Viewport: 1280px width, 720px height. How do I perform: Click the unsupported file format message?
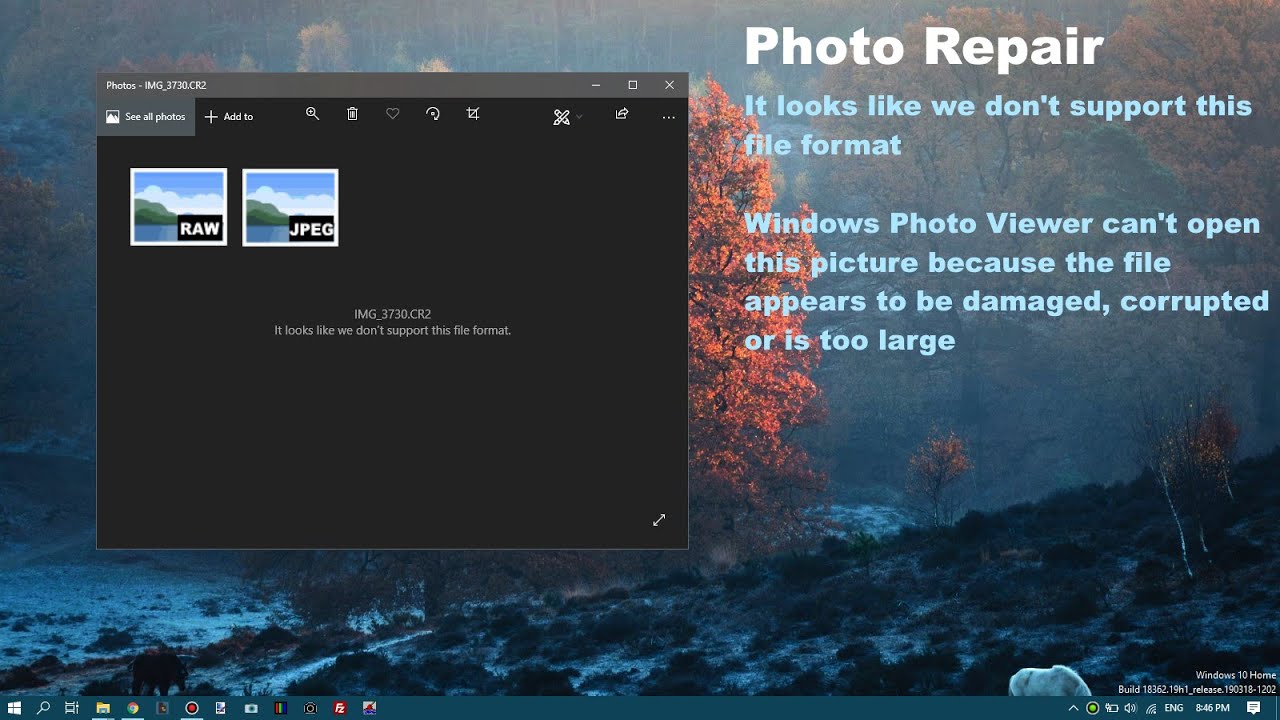(393, 330)
